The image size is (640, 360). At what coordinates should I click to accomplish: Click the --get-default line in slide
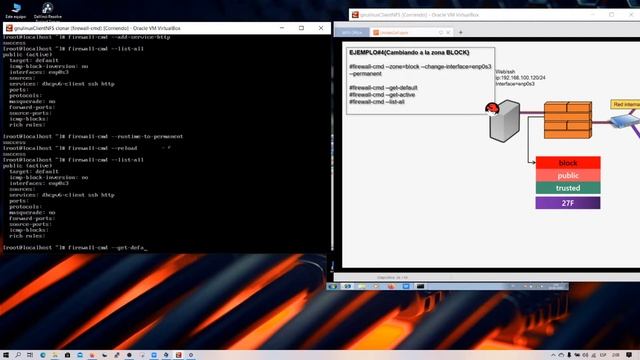point(383,88)
